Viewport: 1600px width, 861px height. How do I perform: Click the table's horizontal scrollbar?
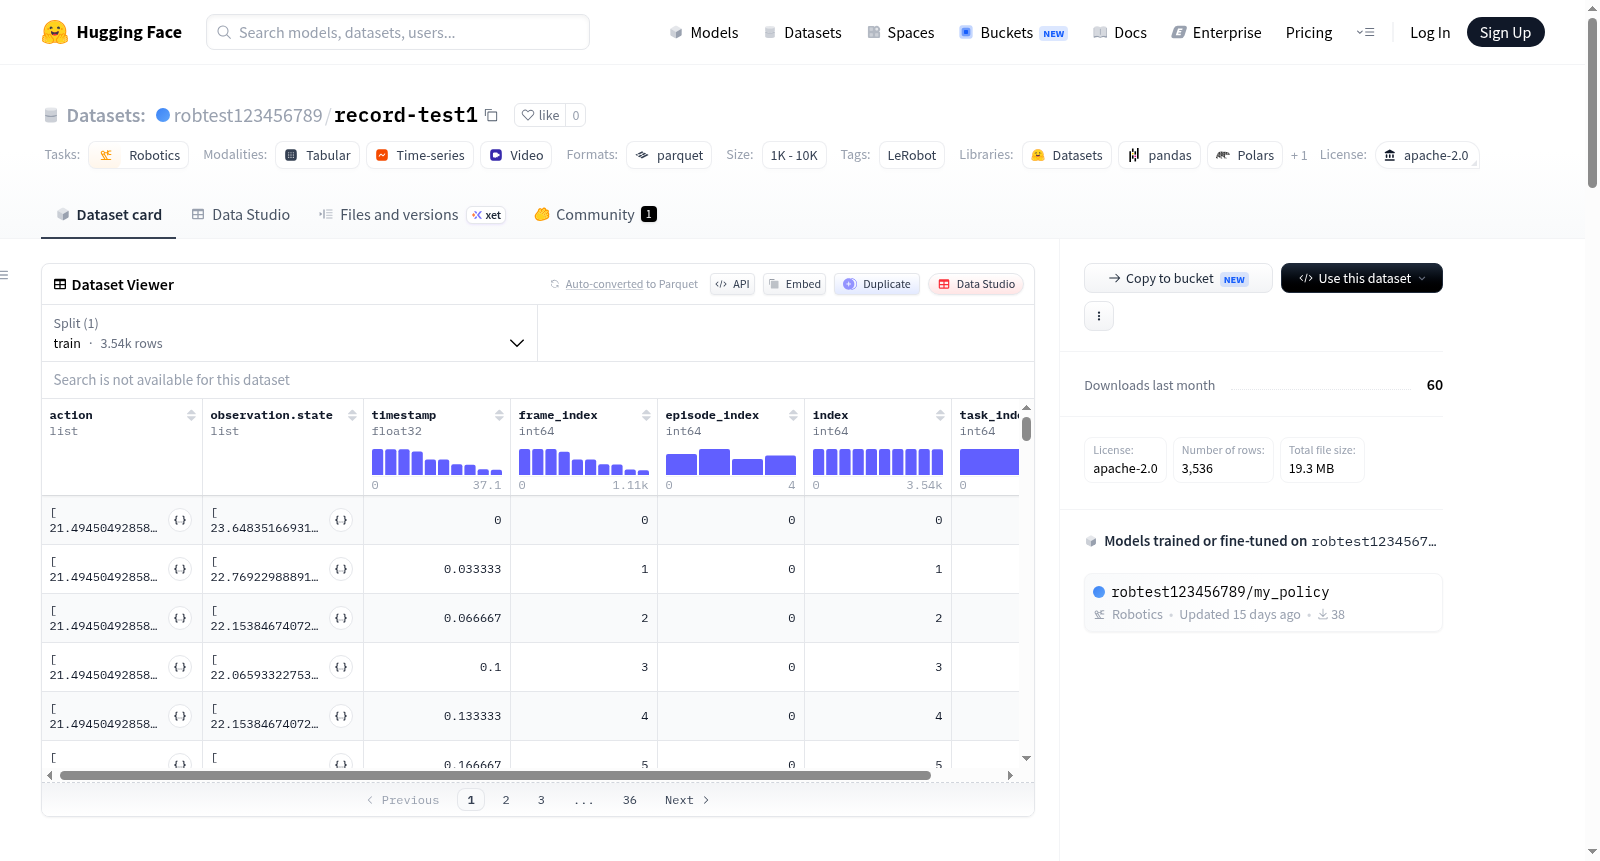tap(495, 775)
